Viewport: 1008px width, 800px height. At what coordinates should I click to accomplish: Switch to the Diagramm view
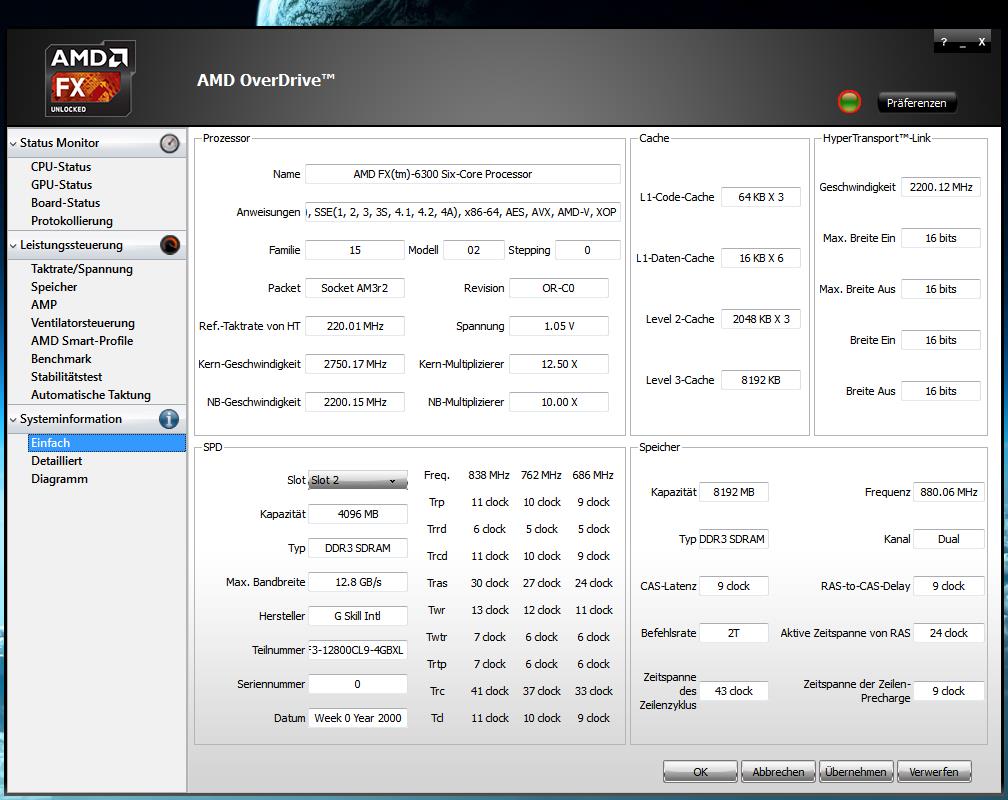(59, 479)
